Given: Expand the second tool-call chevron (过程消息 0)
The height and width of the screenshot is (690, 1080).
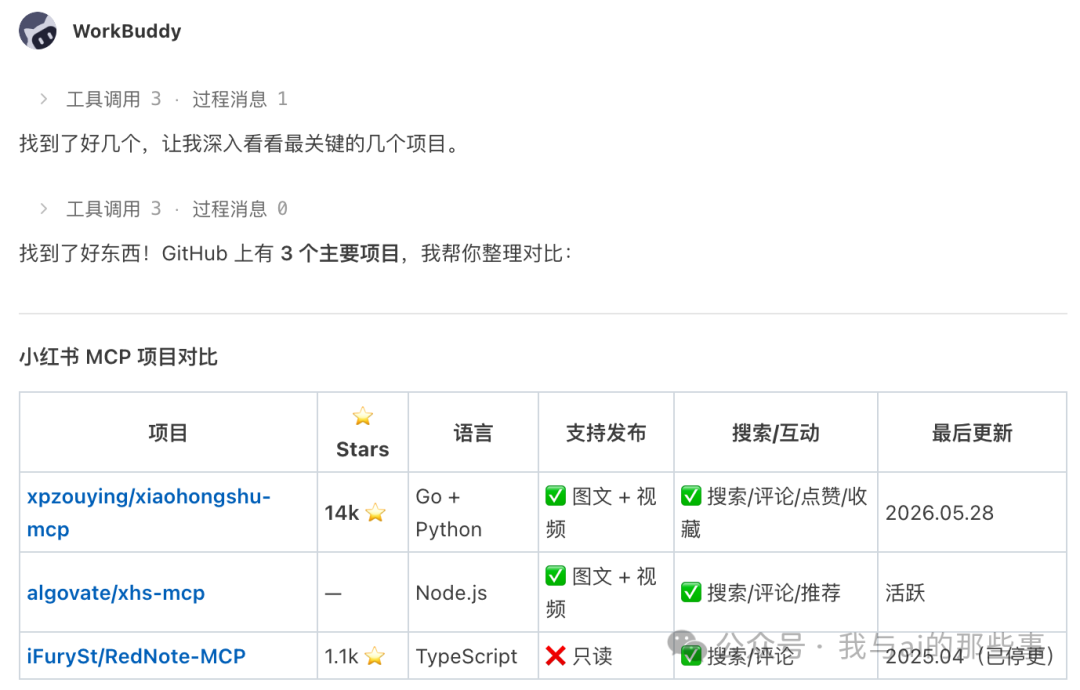Looking at the screenshot, I should point(43,209).
